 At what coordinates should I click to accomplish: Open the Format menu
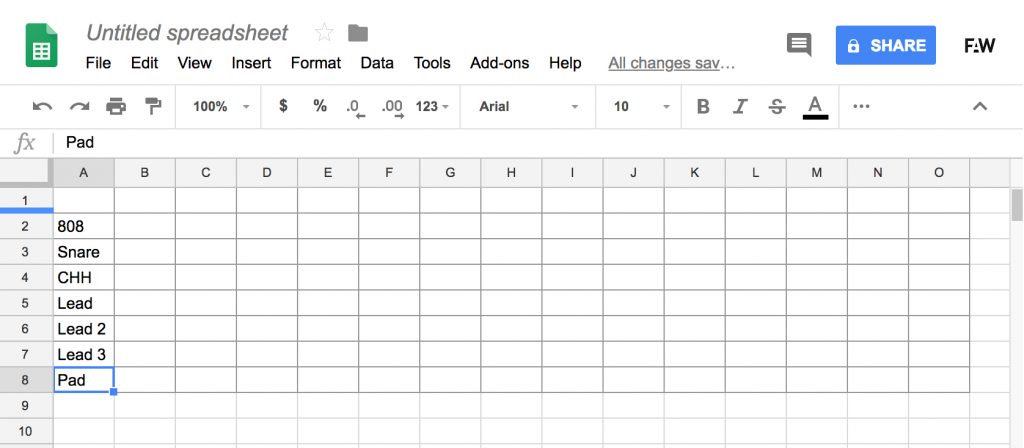pyautogui.click(x=315, y=63)
